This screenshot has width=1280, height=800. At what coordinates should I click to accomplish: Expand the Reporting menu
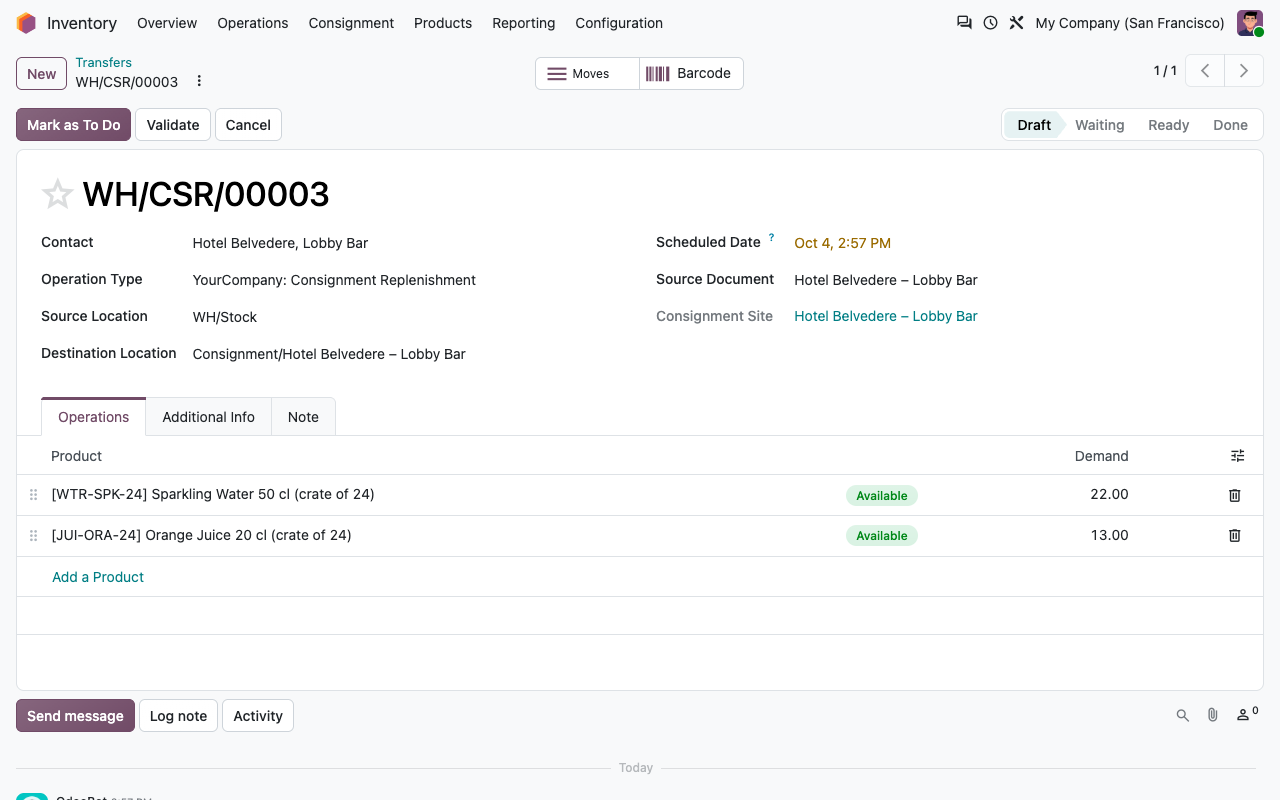coord(524,23)
